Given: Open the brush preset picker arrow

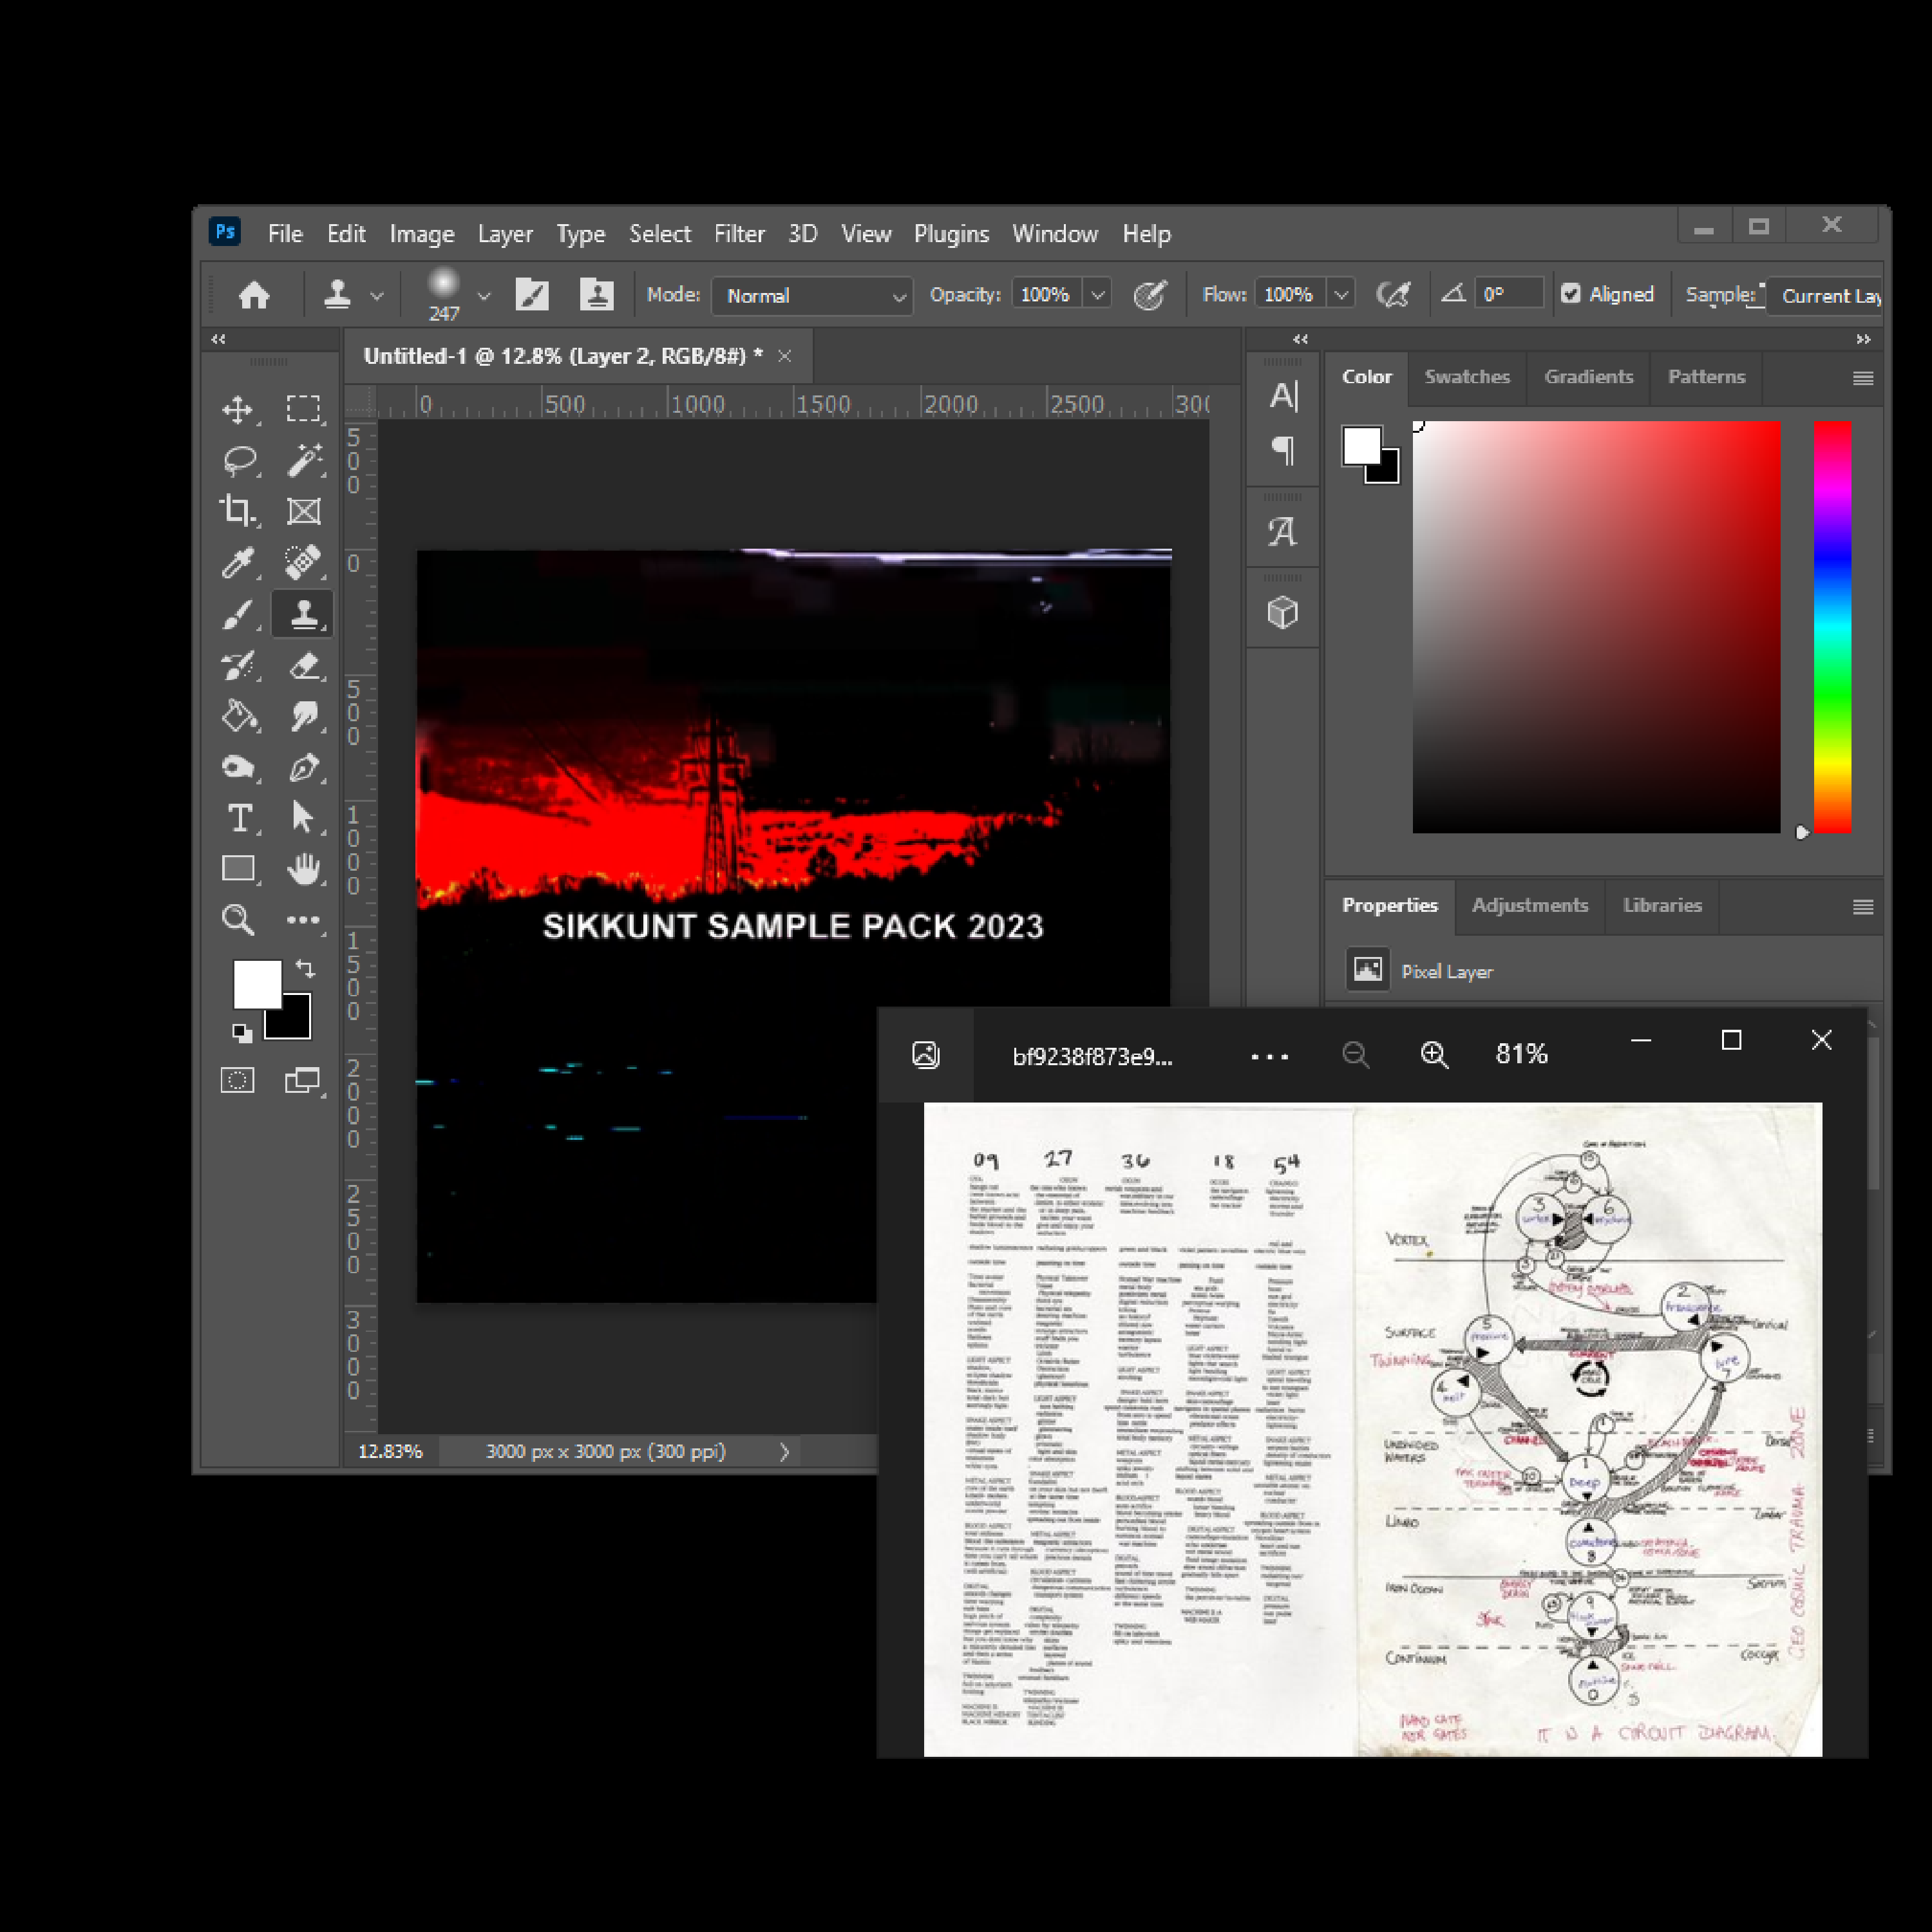Looking at the screenshot, I should [x=484, y=296].
